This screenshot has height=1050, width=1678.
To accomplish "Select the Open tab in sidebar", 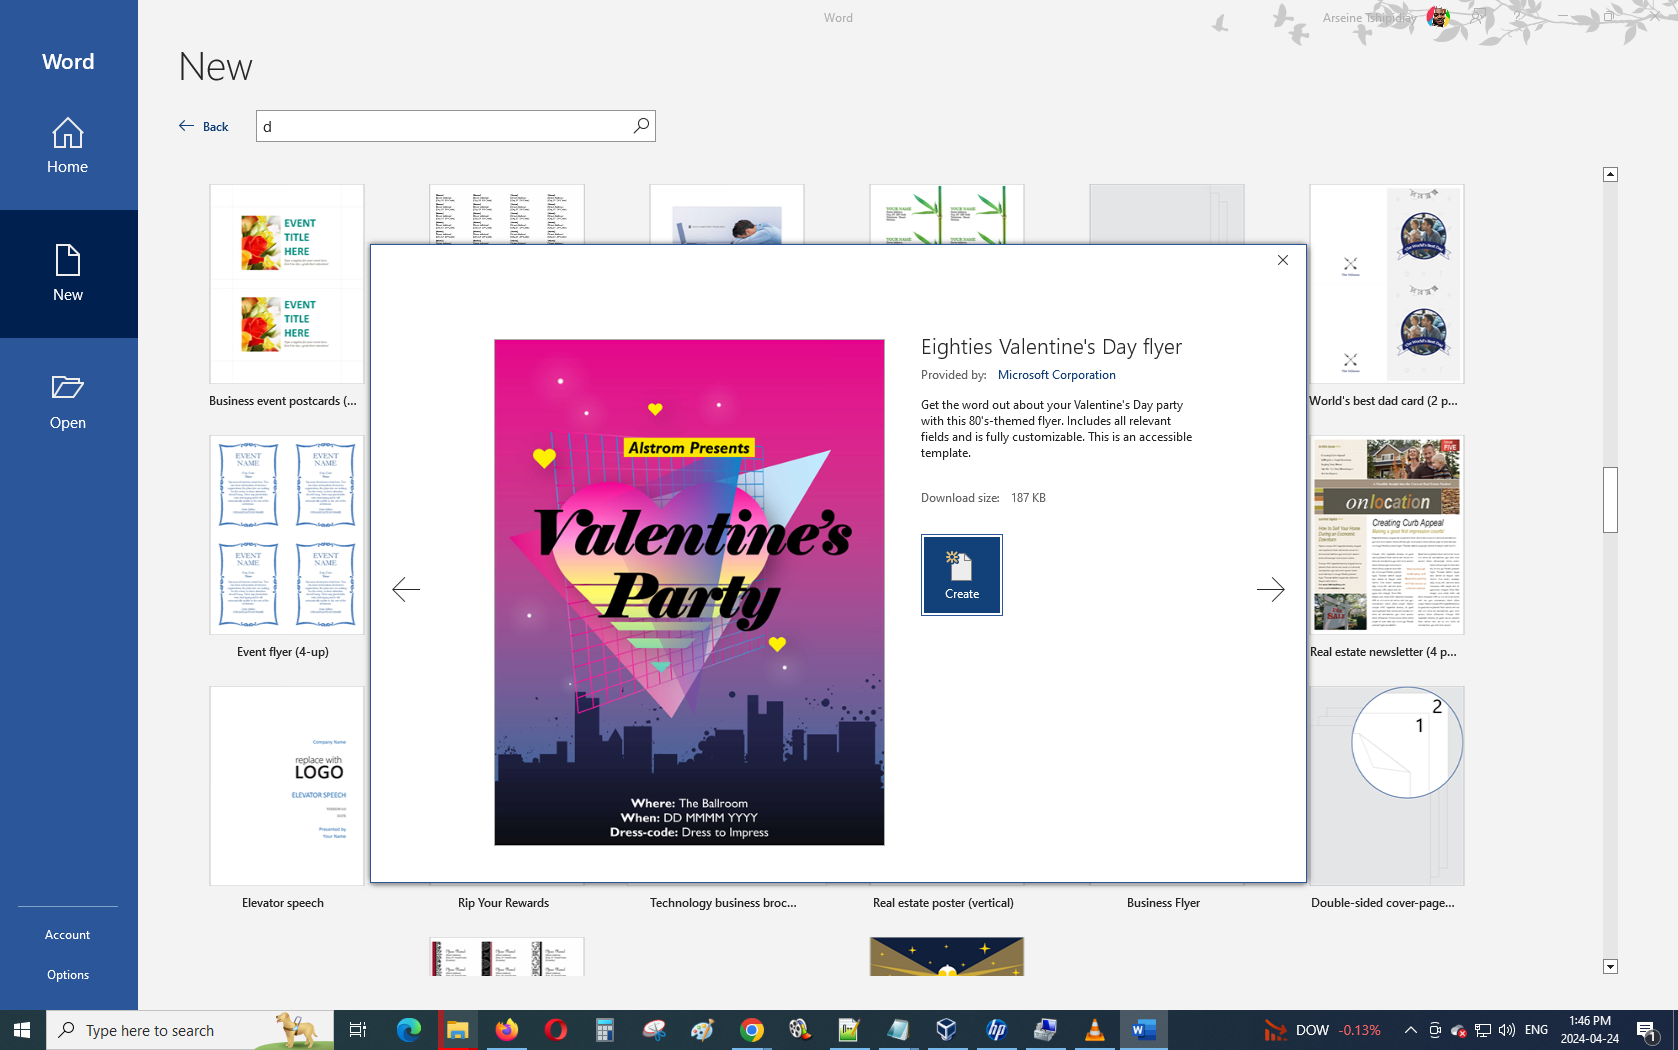I will click(68, 401).
